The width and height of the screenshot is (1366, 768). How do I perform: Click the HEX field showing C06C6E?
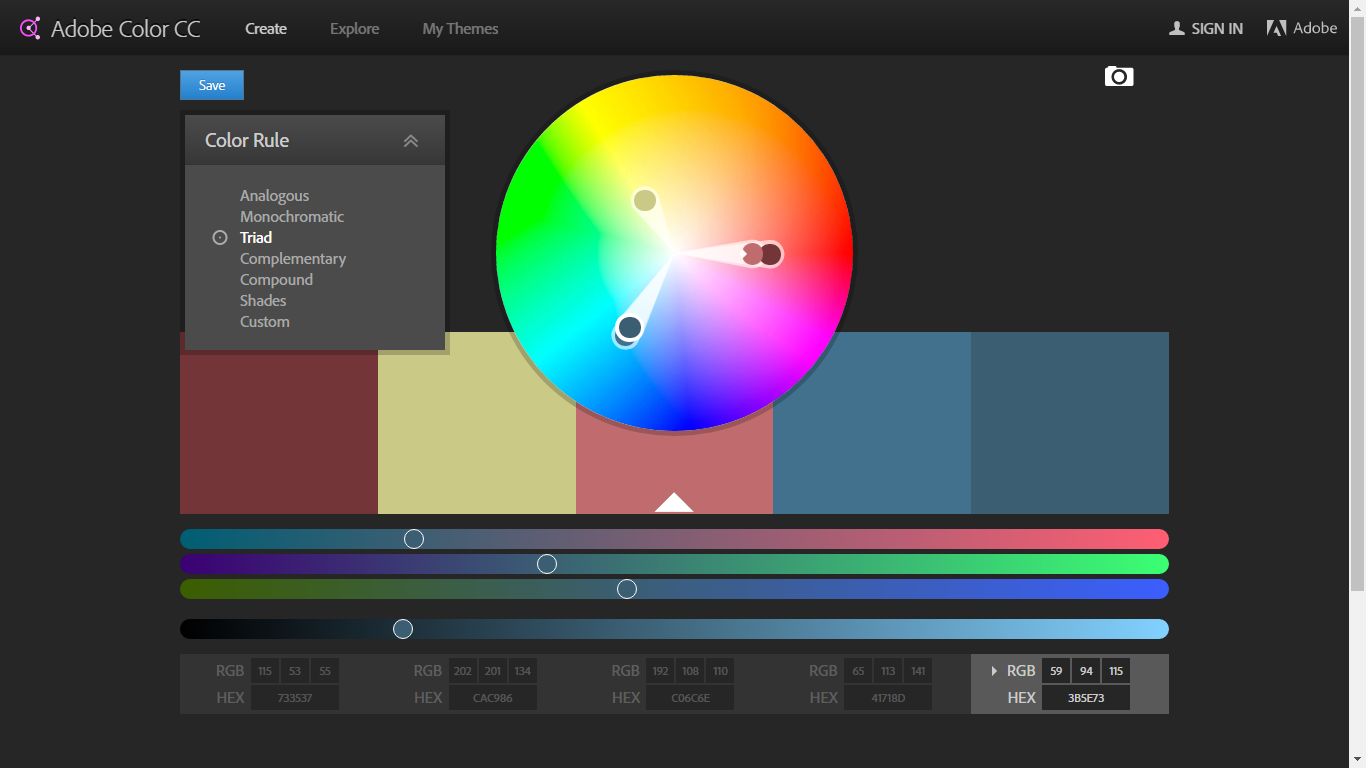pos(690,698)
